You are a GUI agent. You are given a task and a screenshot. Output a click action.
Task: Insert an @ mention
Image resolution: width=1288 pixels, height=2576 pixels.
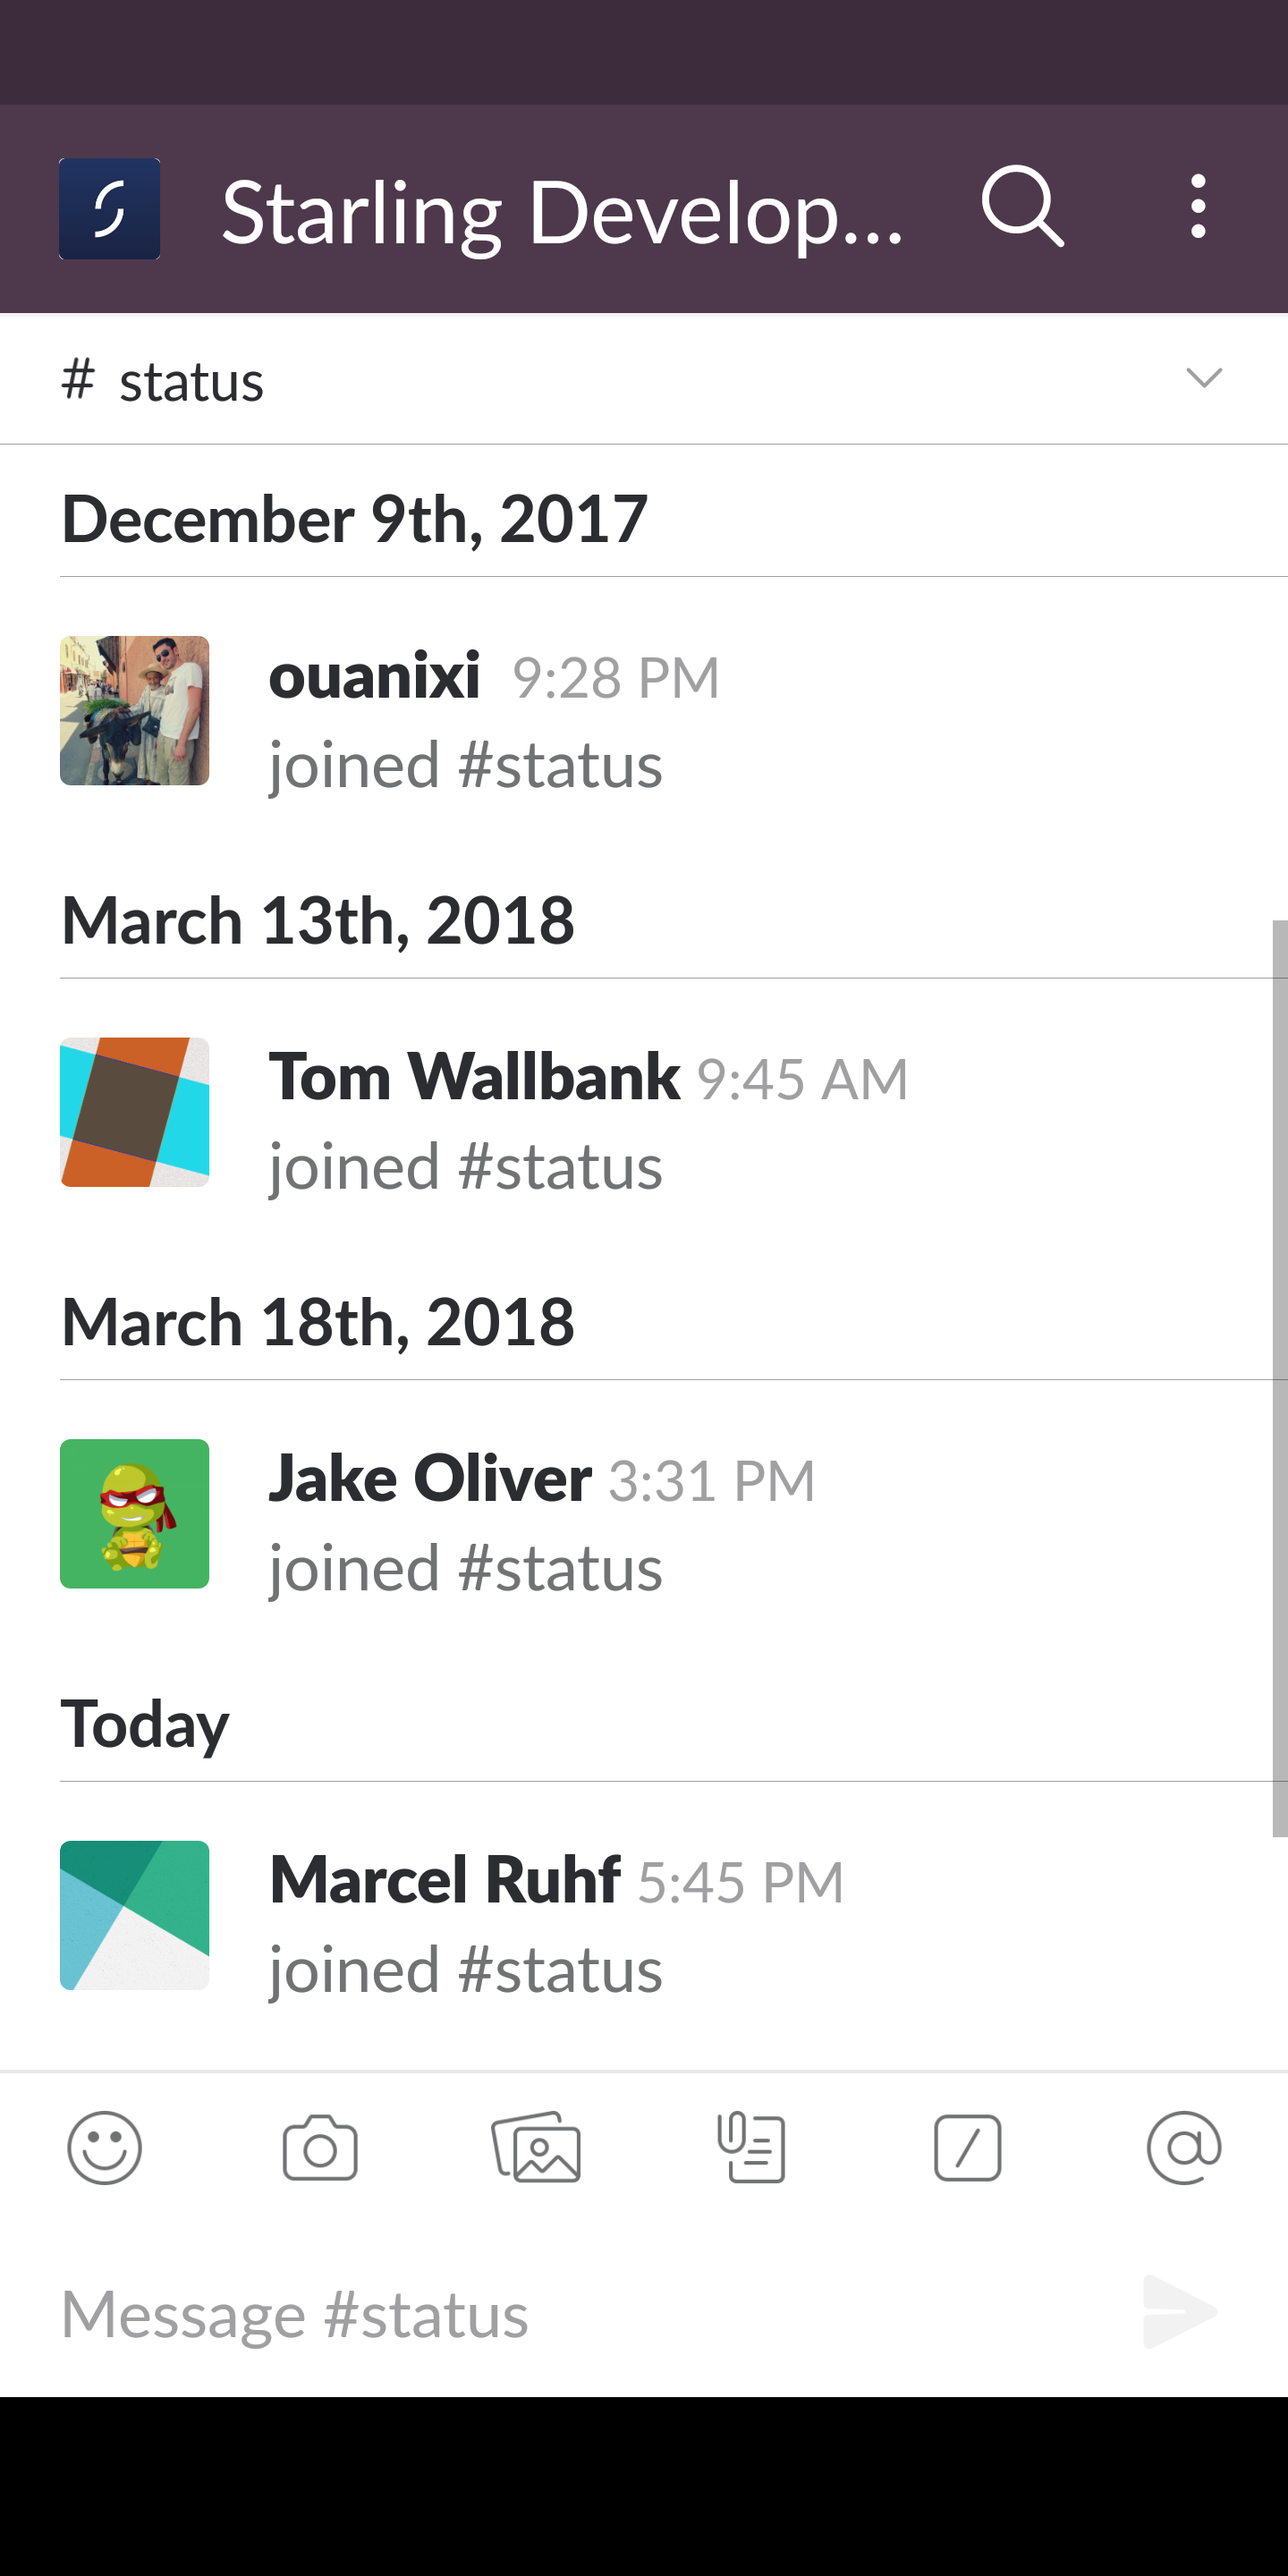[1183, 2146]
